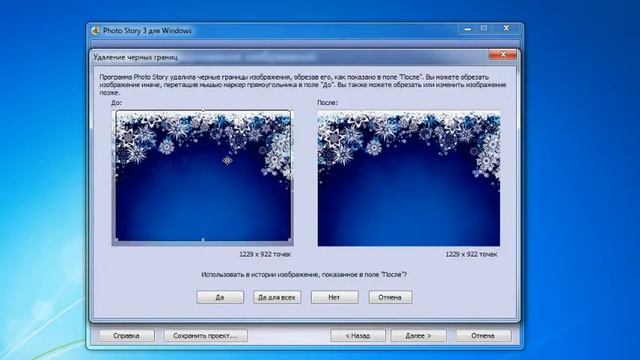Minimize the Photo Story 3 window

tap(468, 29)
